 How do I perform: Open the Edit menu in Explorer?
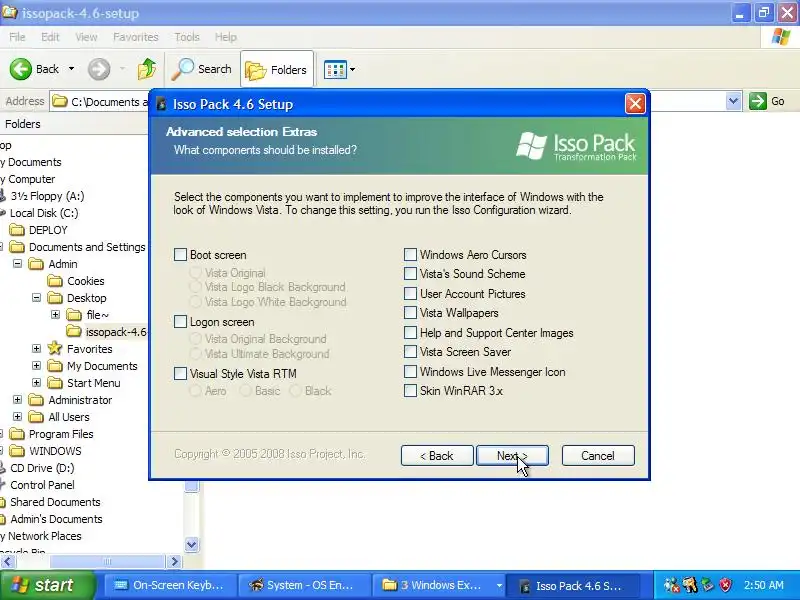click(50, 37)
